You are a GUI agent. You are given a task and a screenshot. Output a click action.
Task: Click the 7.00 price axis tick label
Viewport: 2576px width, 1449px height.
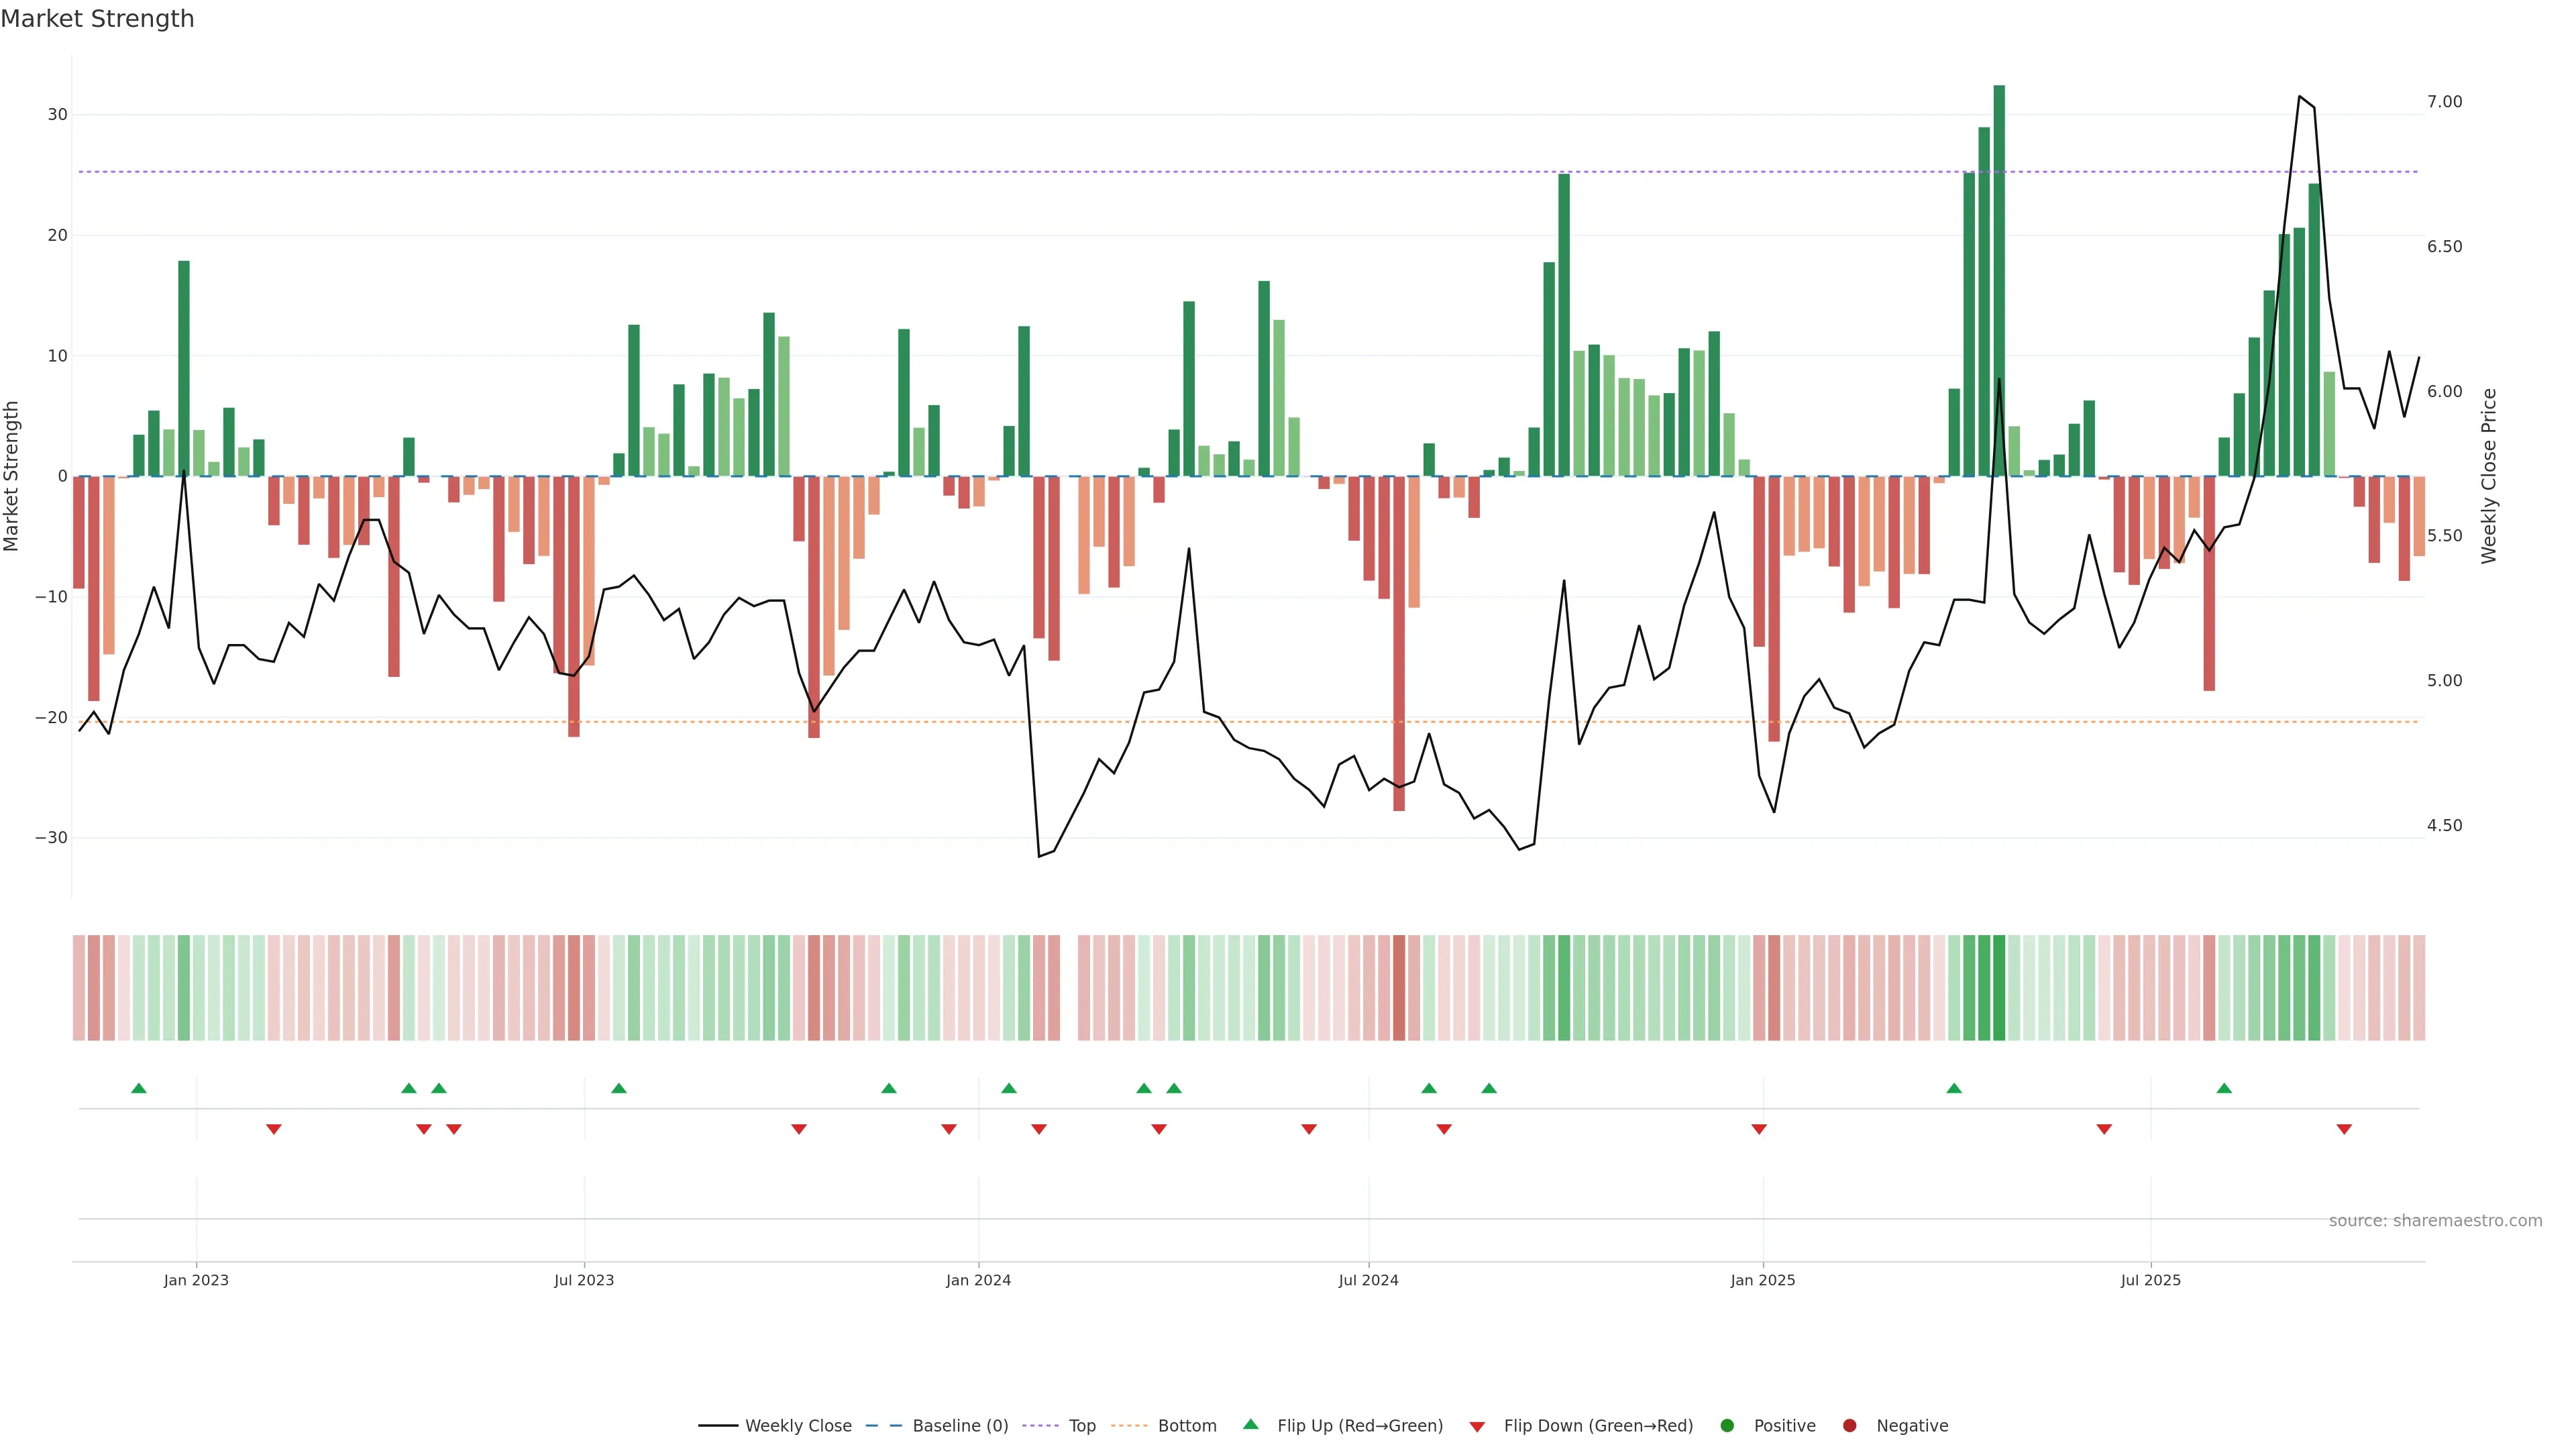[2444, 102]
